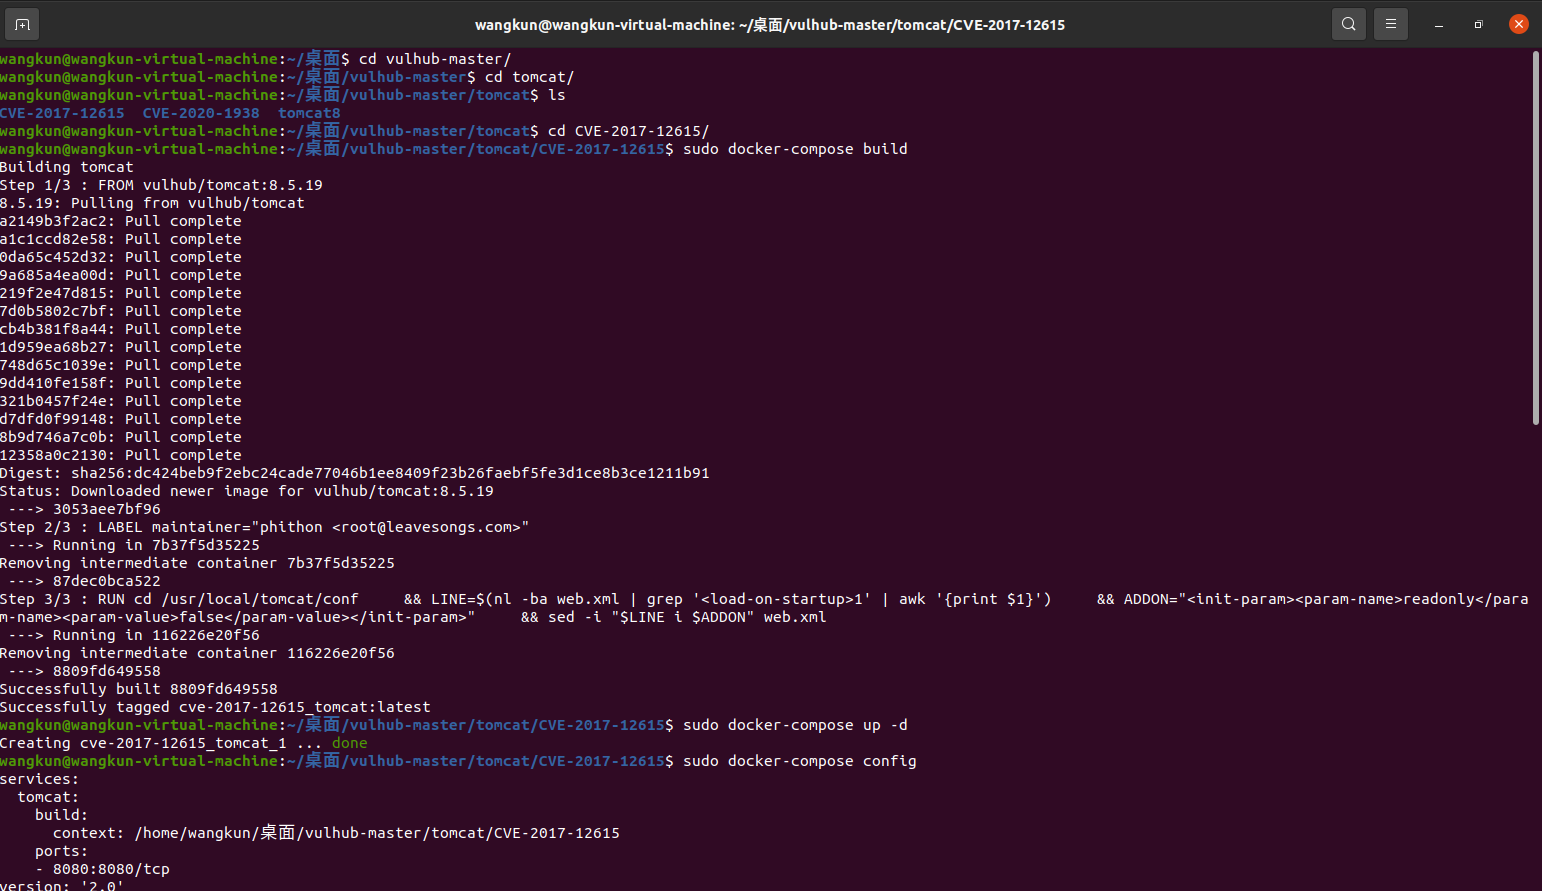
Task: Click 'Removing intermediate container 116226e20f56' line
Action: pyautogui.click(x=197, y=653)
